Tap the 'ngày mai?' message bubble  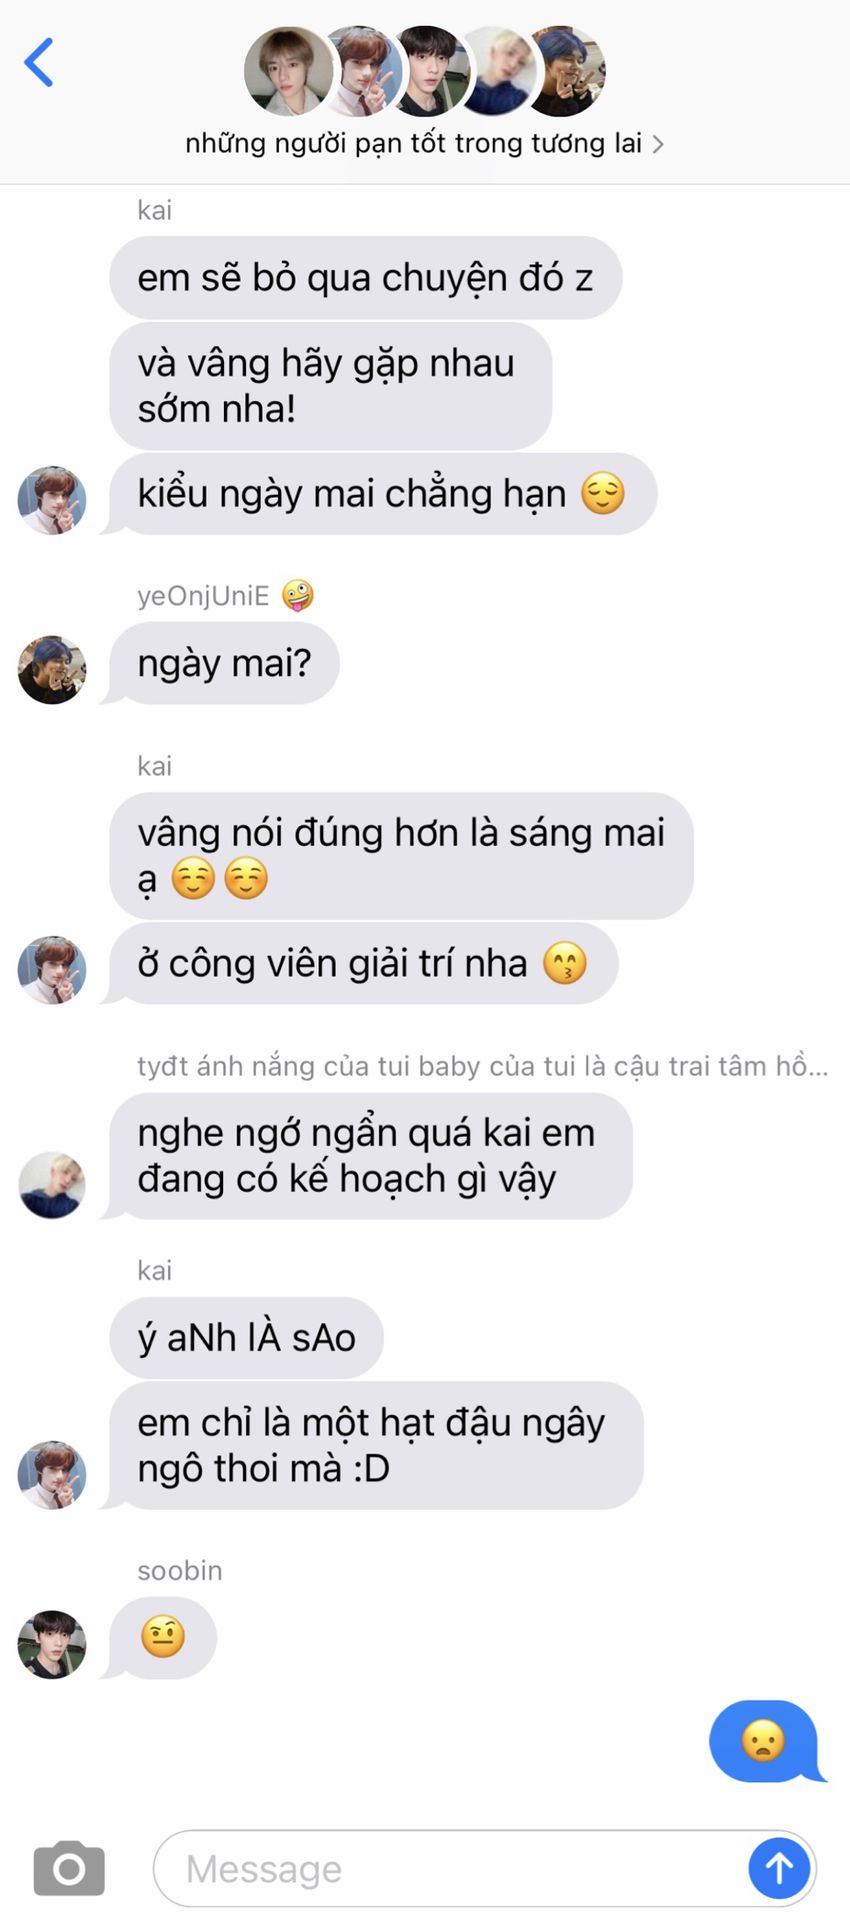coord(224,663)
